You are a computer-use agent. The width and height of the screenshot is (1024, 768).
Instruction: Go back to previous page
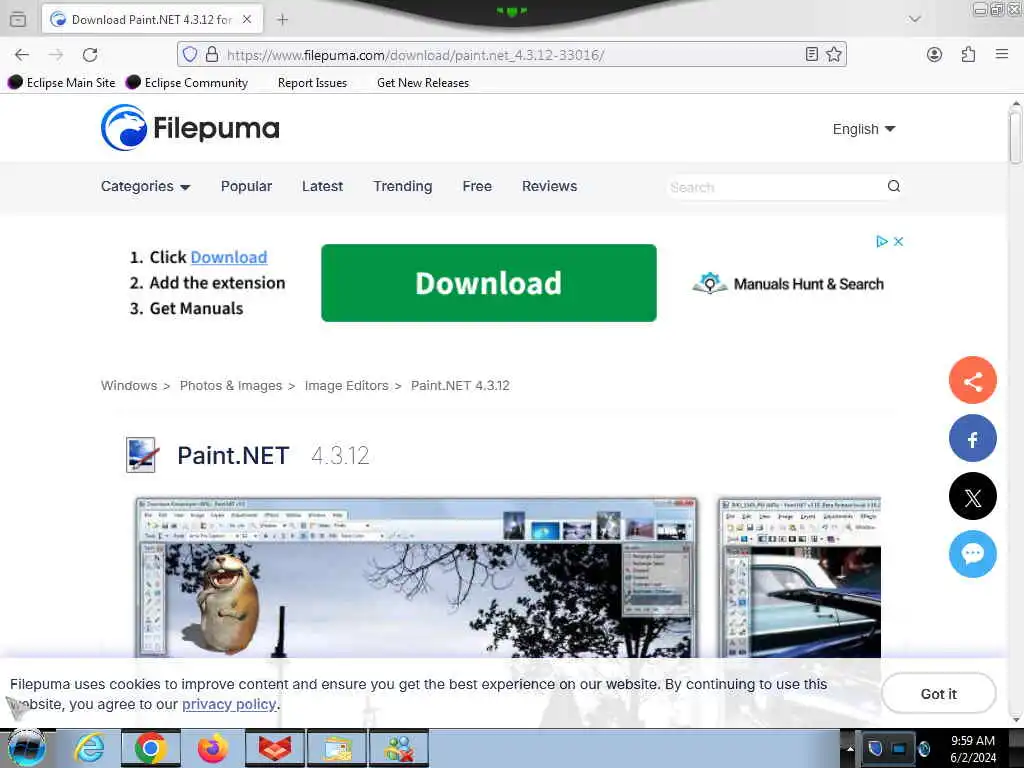coord(22,55)
